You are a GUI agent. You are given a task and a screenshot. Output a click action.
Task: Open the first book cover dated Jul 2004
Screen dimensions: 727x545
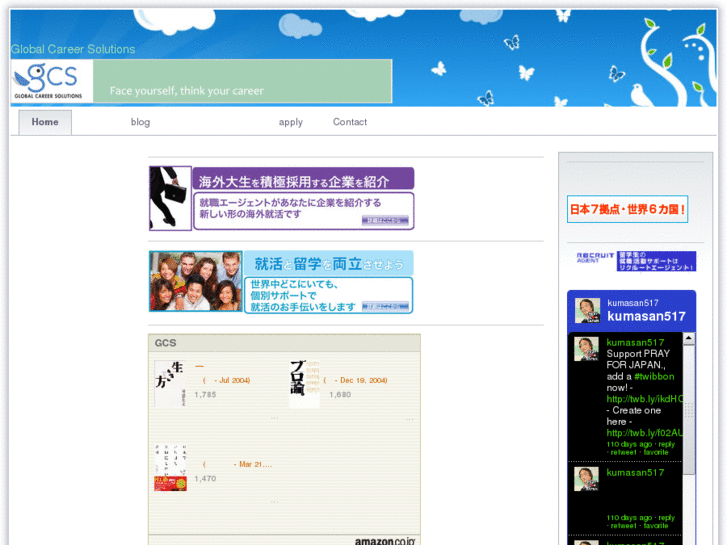tap(170, 384)
